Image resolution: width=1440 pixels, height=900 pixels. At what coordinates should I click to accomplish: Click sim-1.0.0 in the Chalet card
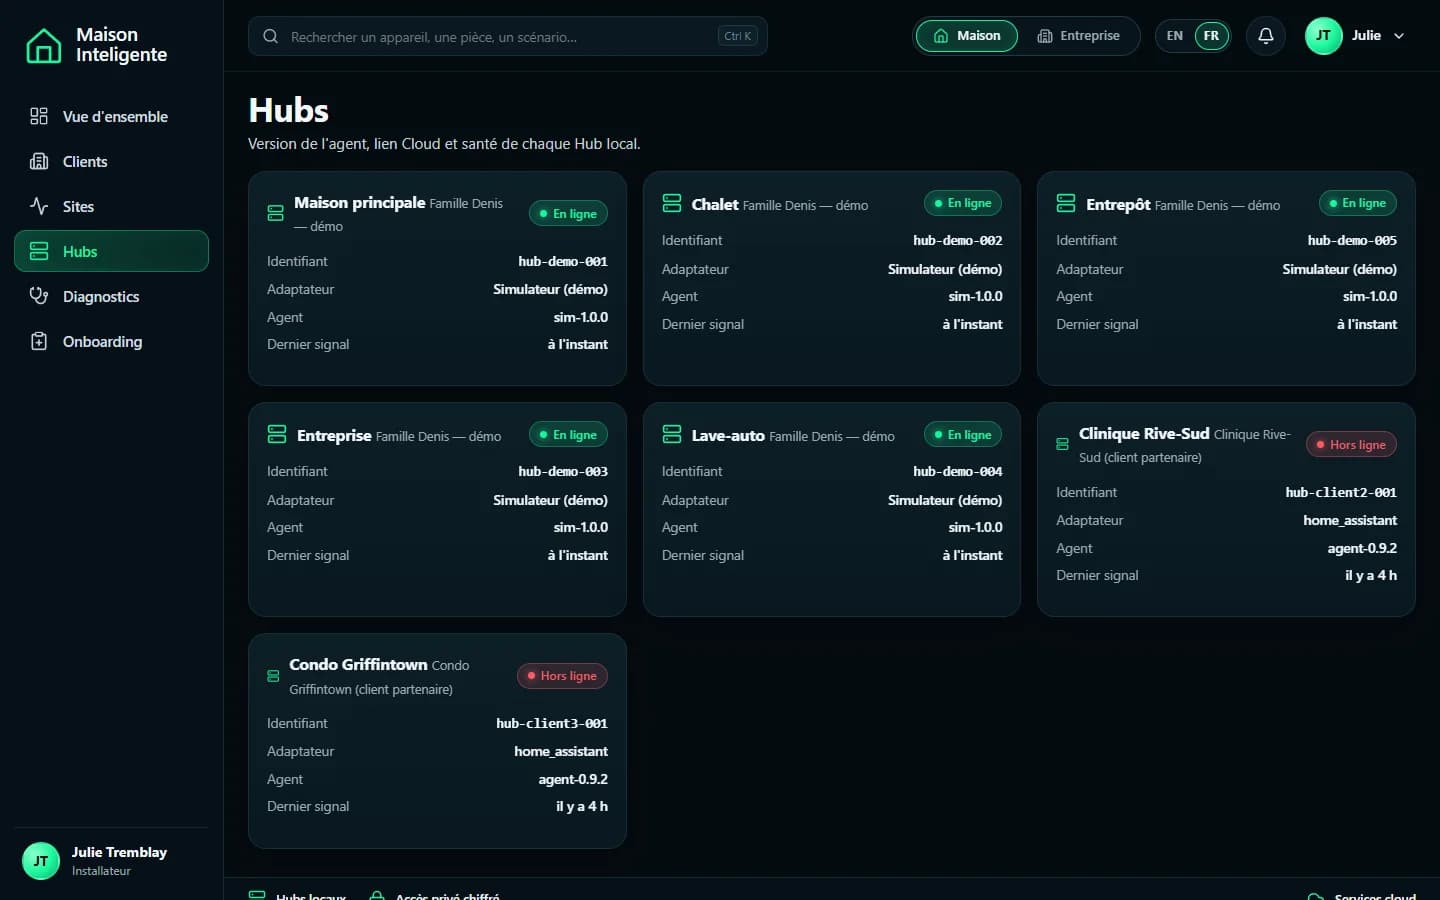975,296
